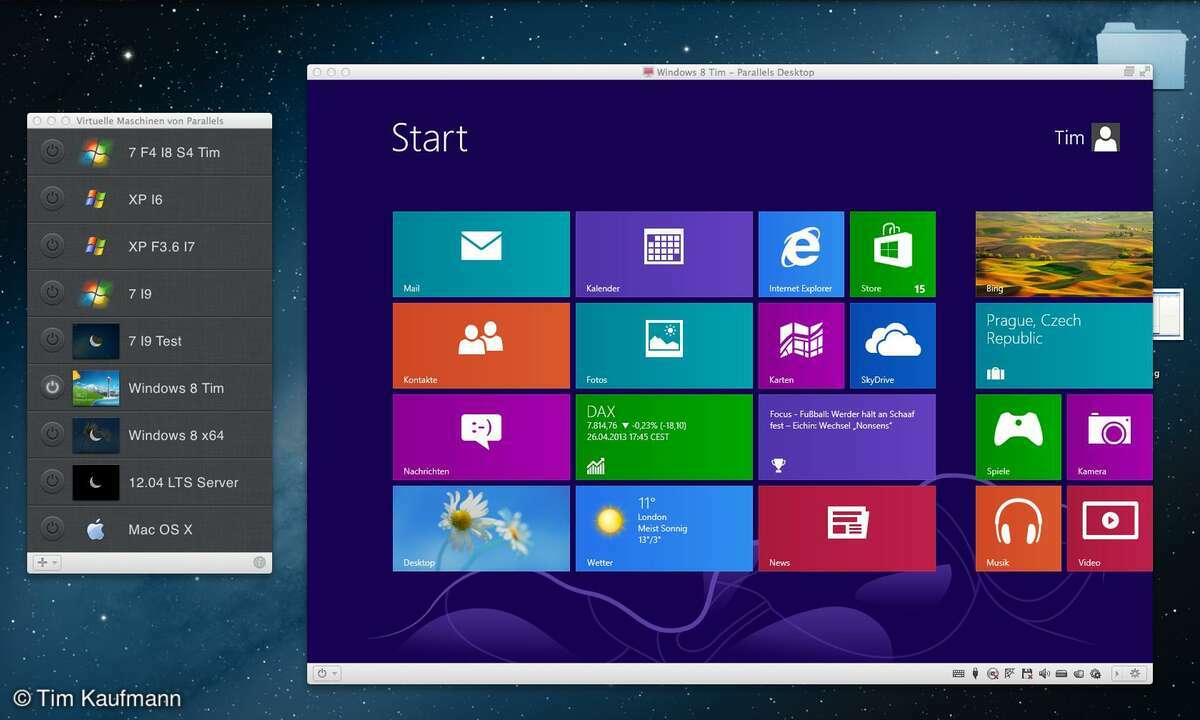Open the Prague, Czech Republic travel tile
The height and width of the screenshot is (720, 1200).
1064,345
